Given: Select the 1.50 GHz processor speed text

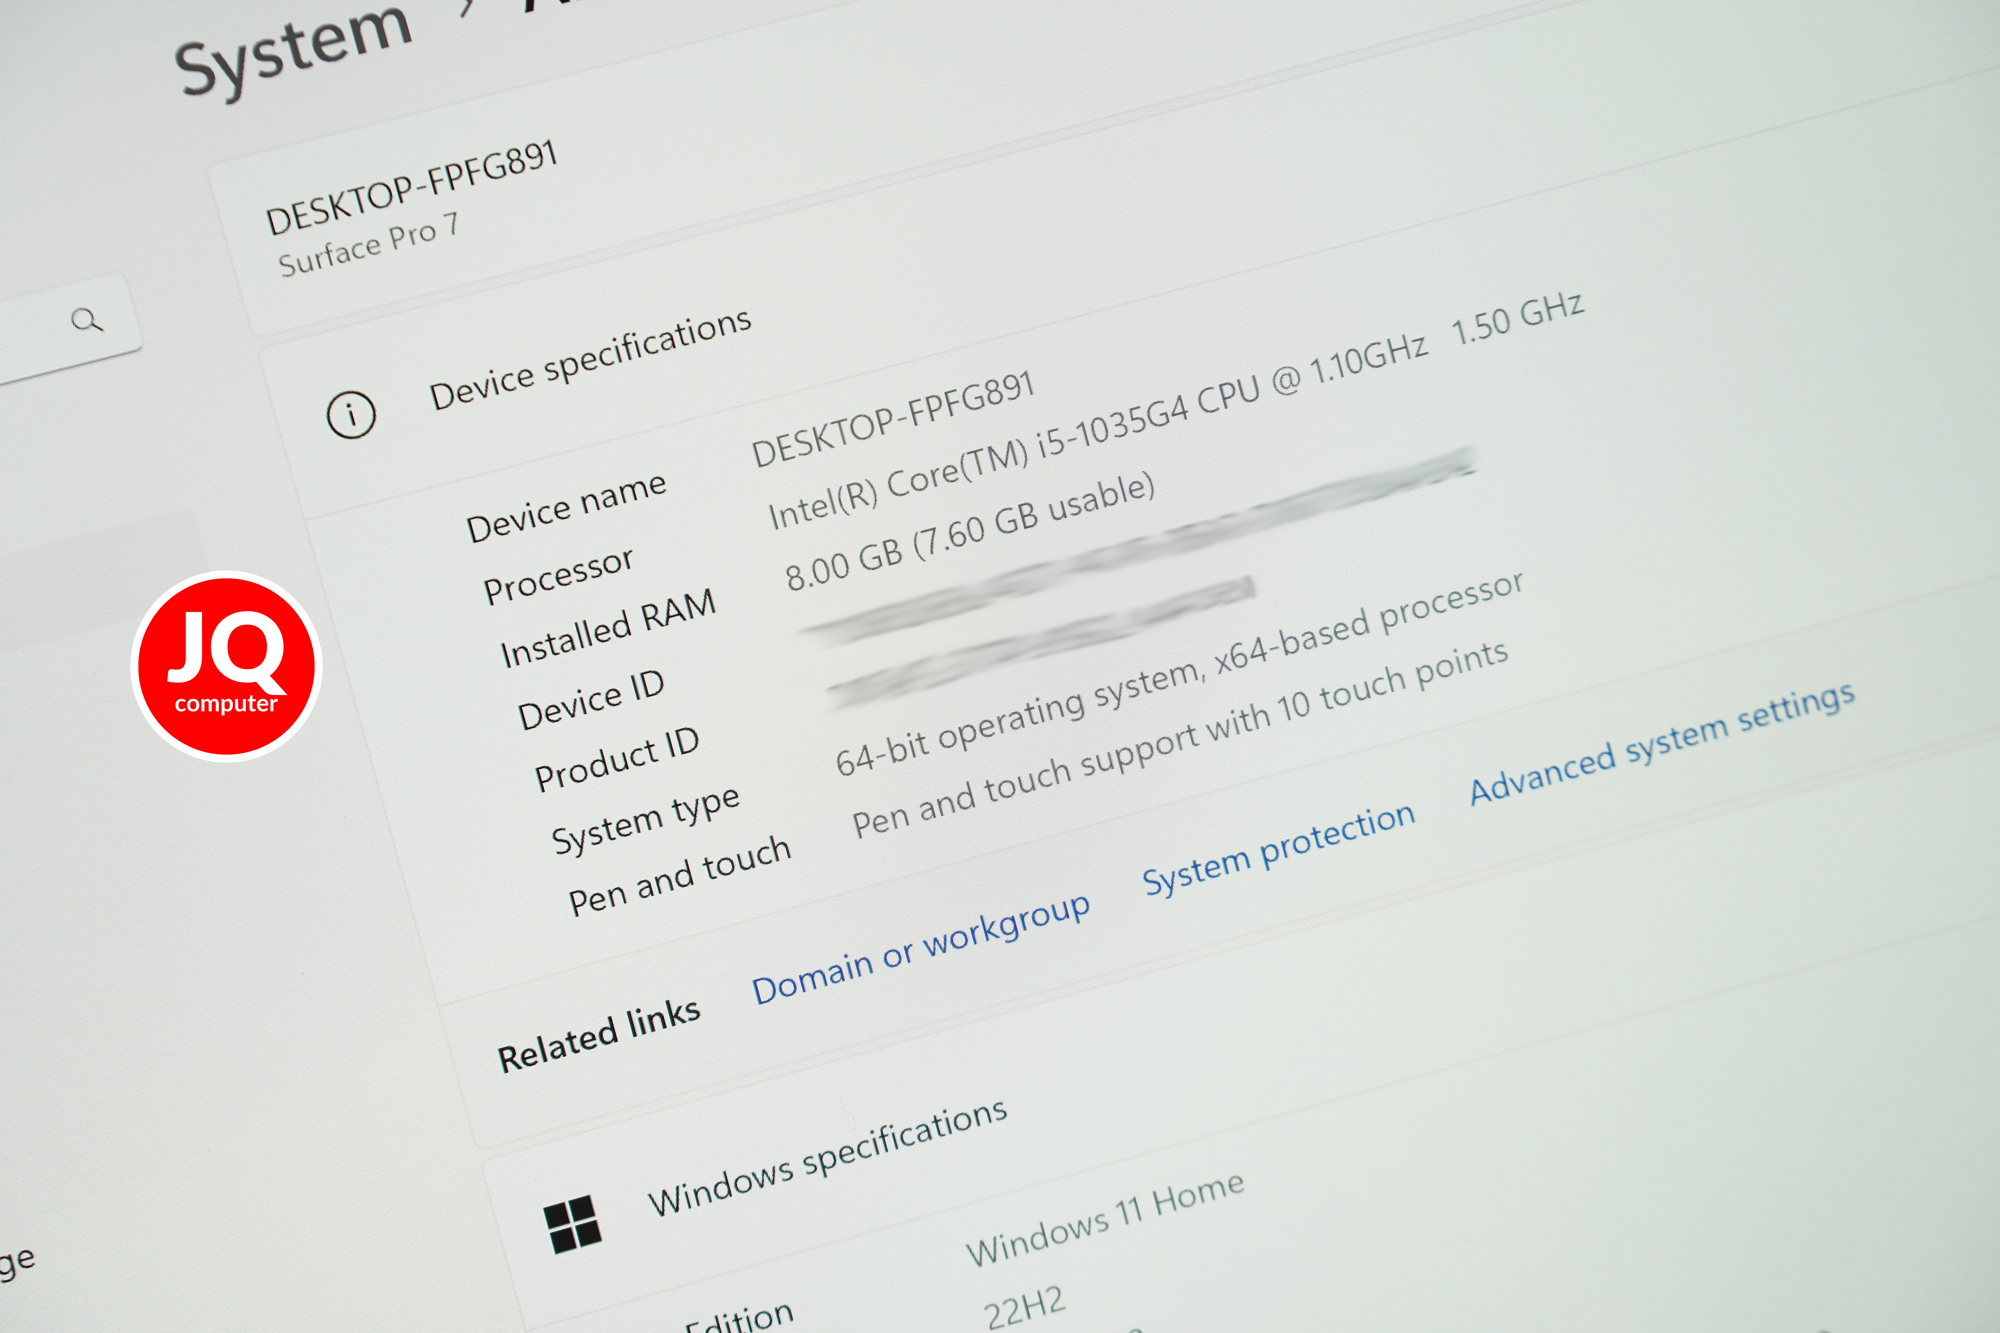Looking at the screenshot, I should [1517, 317].
